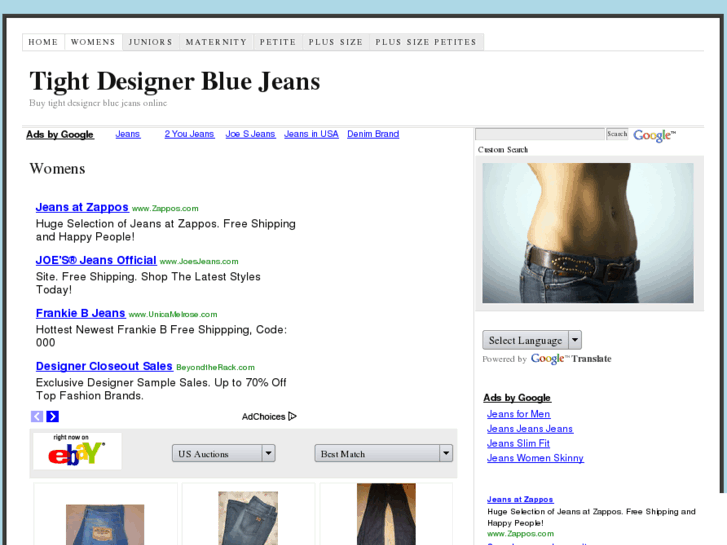
Task: Click the previous ads arrow icon
Action: [x=37, y=417]
